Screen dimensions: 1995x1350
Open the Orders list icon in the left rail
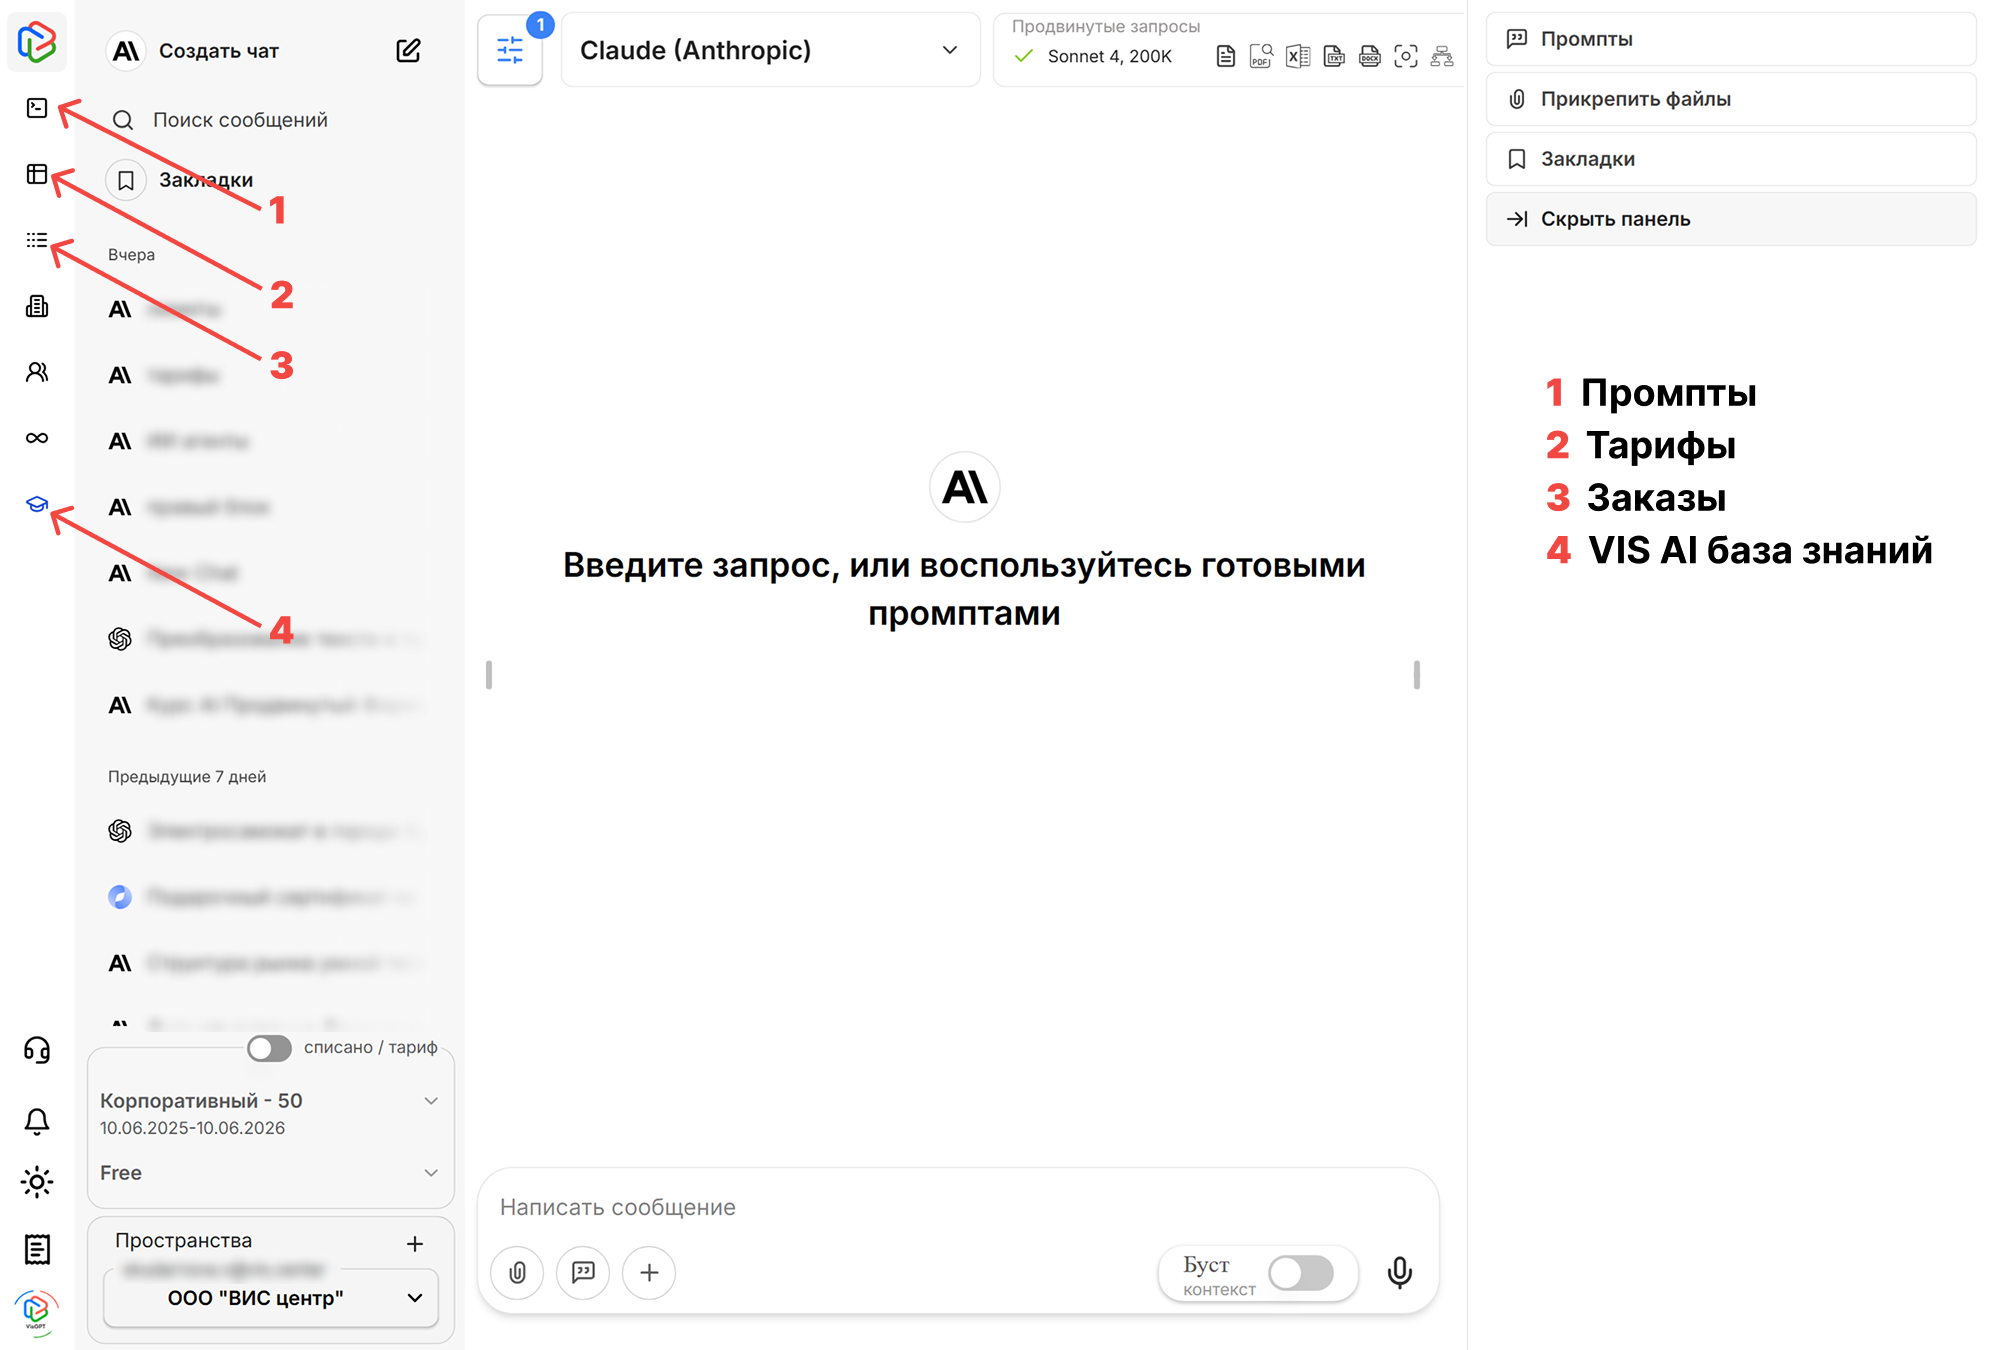[x=37, y=240]
